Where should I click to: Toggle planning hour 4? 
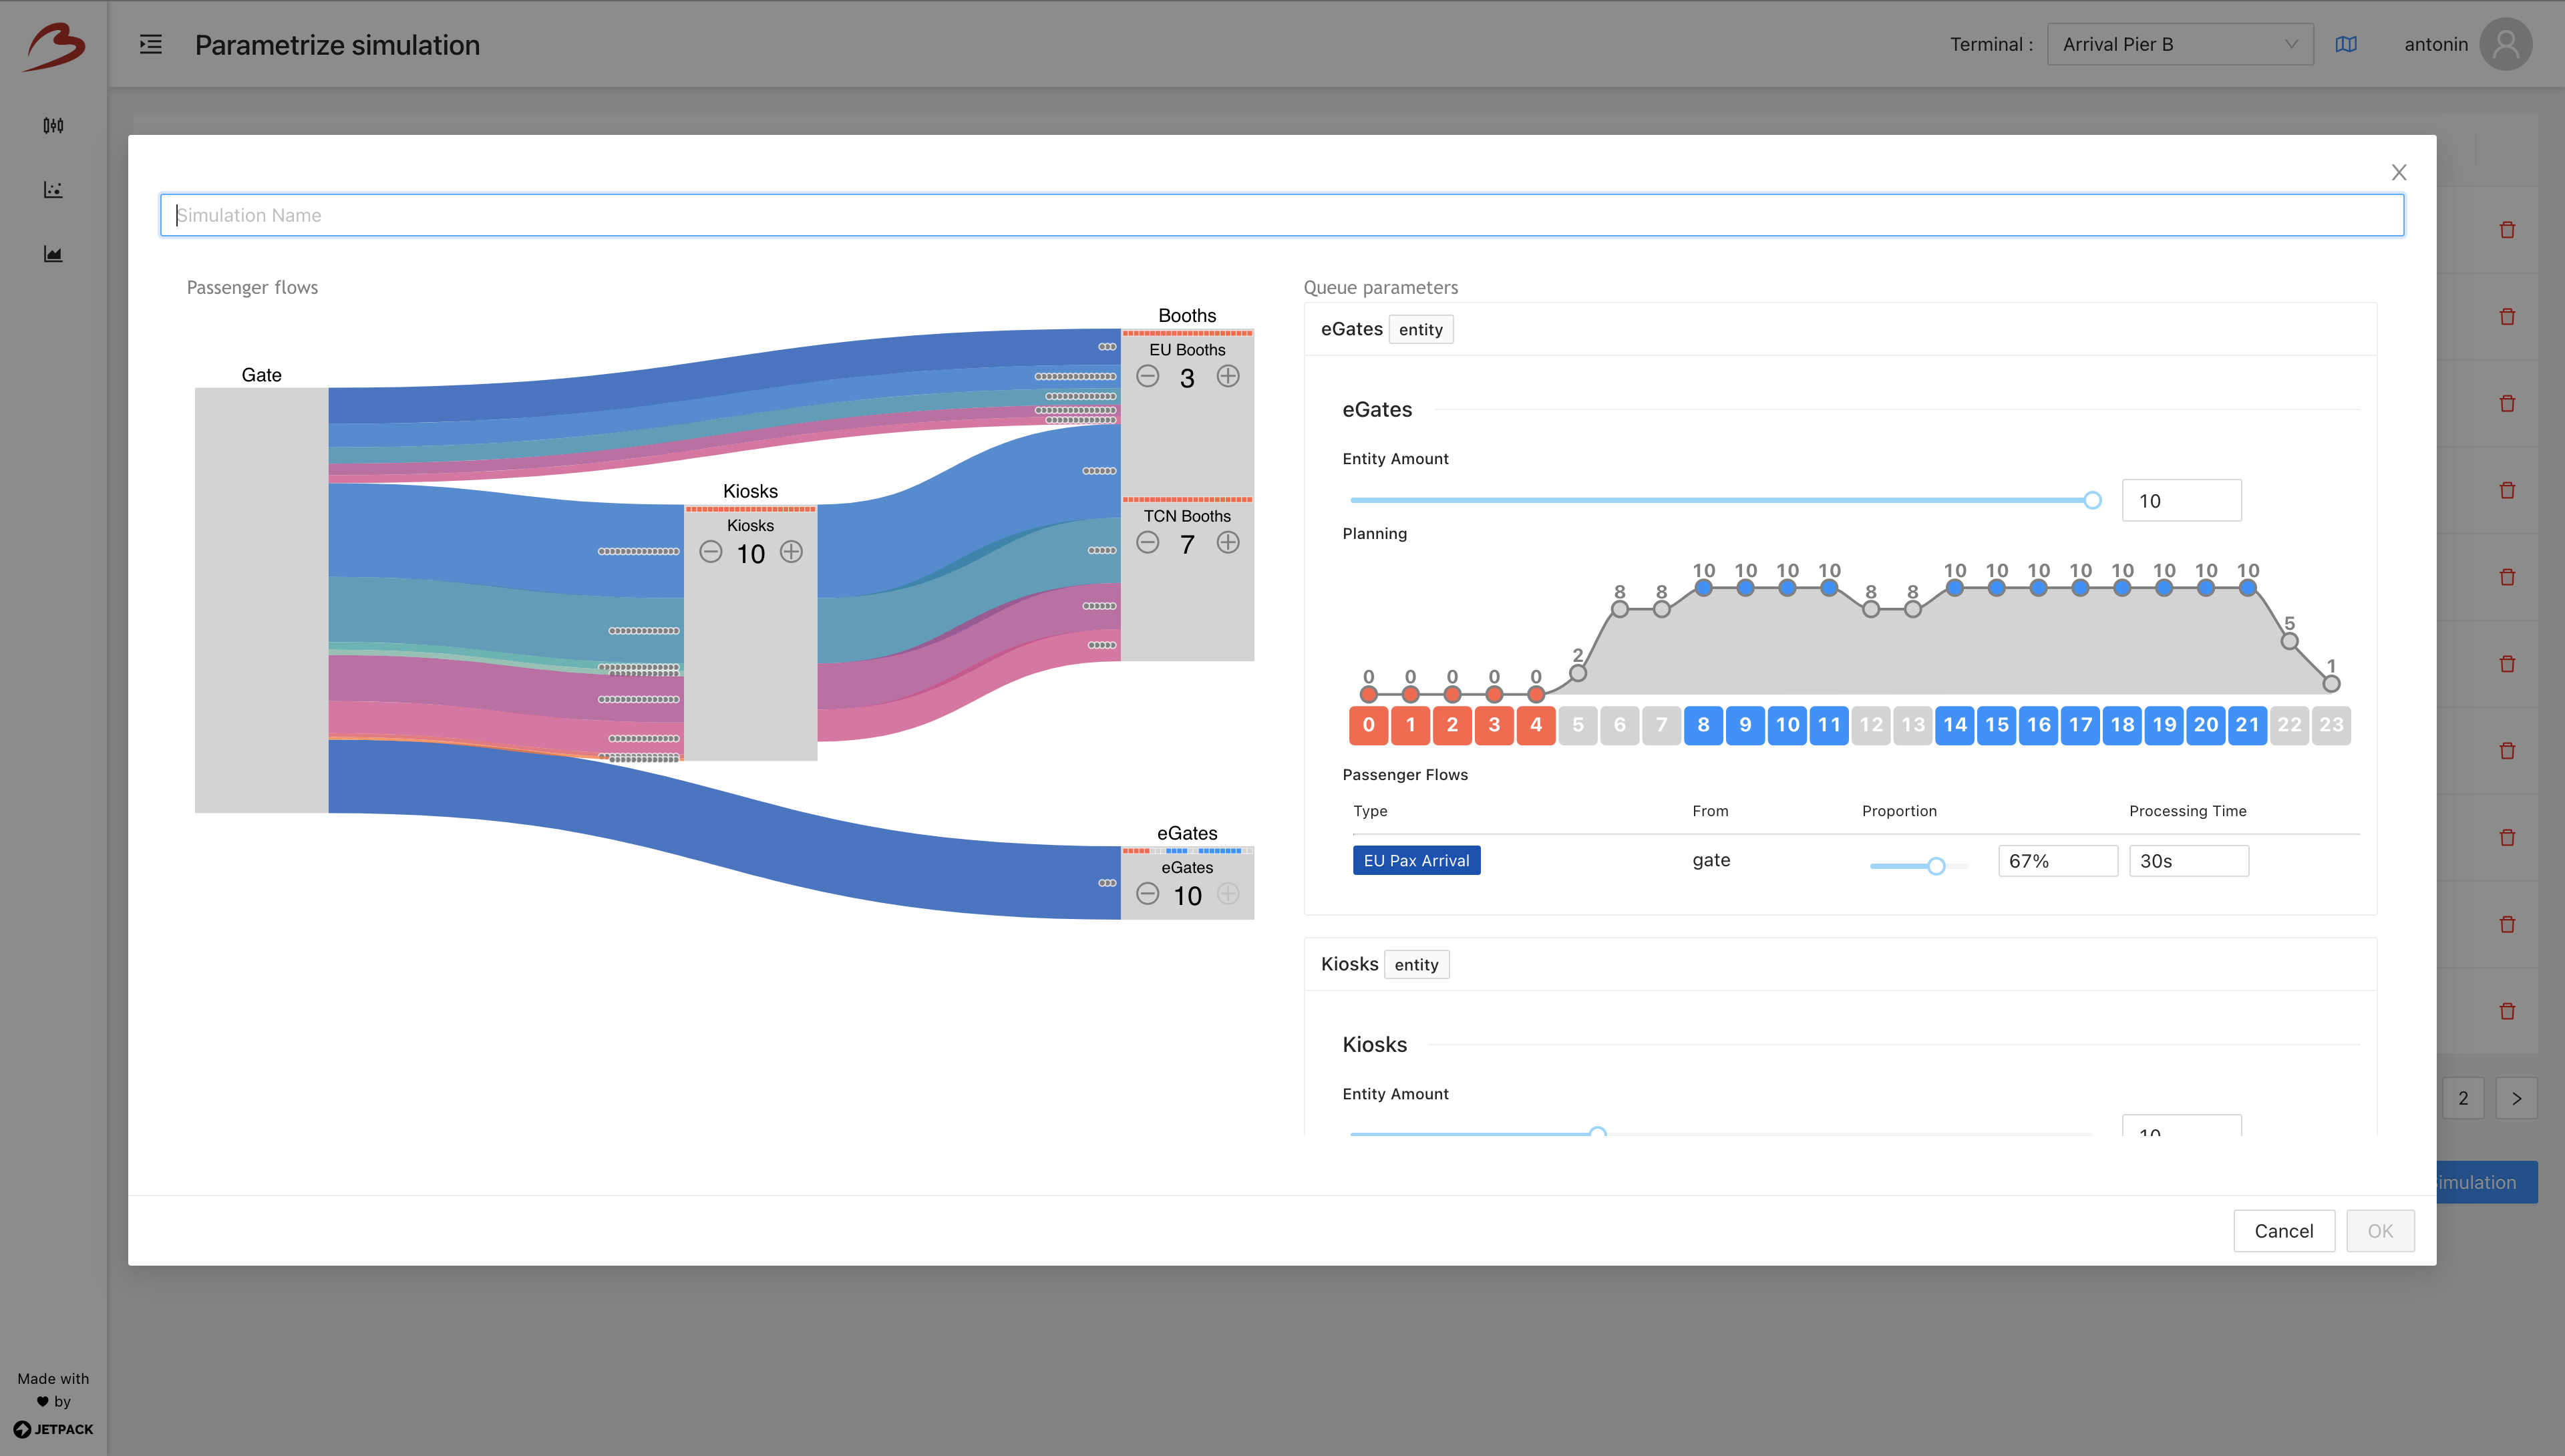pyautogui.click(x=1536, y=725)
